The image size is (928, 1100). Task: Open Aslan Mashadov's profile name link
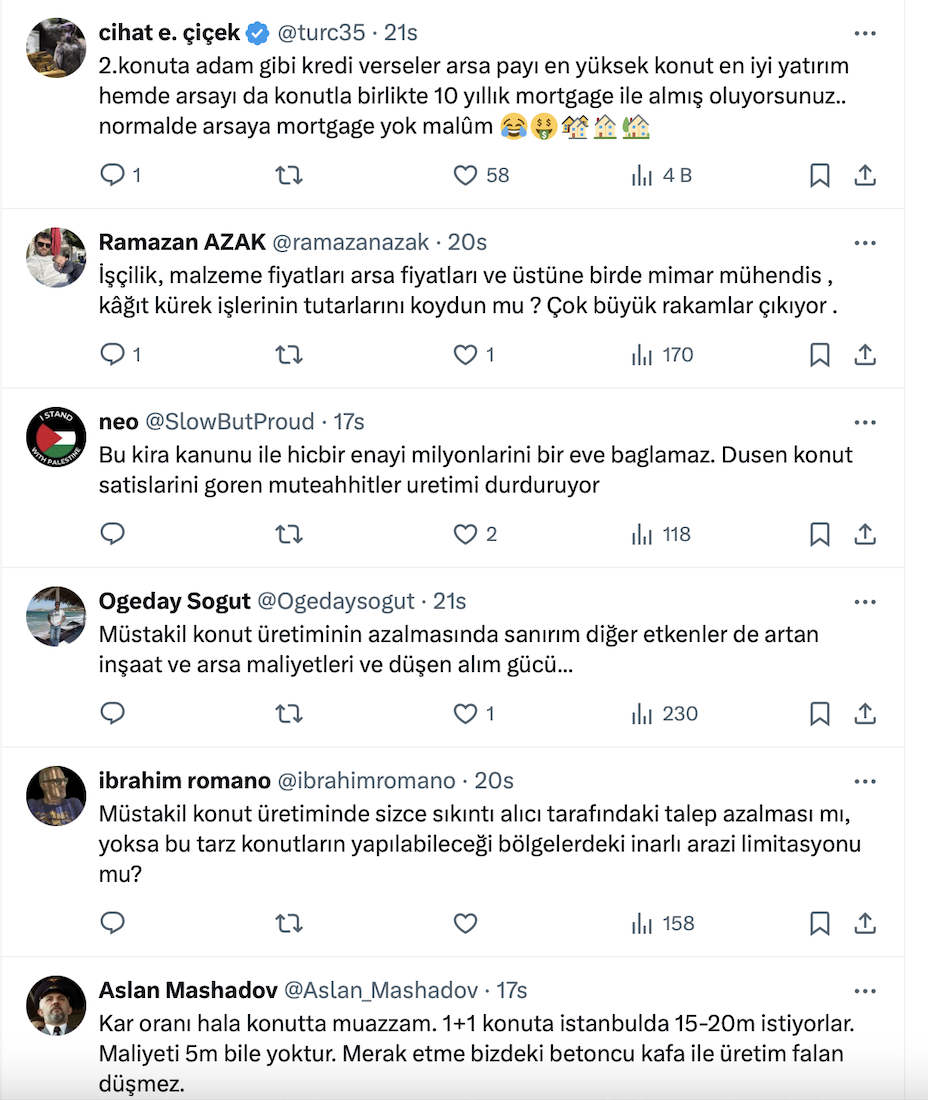pyautogui.click(x=188, y=990)
